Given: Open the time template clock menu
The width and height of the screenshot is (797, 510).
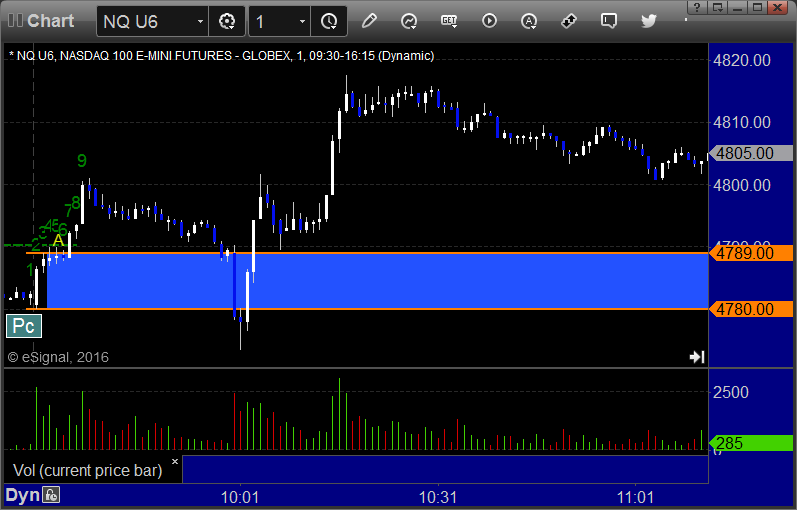Looking at the screenshot, I should 329,21.
